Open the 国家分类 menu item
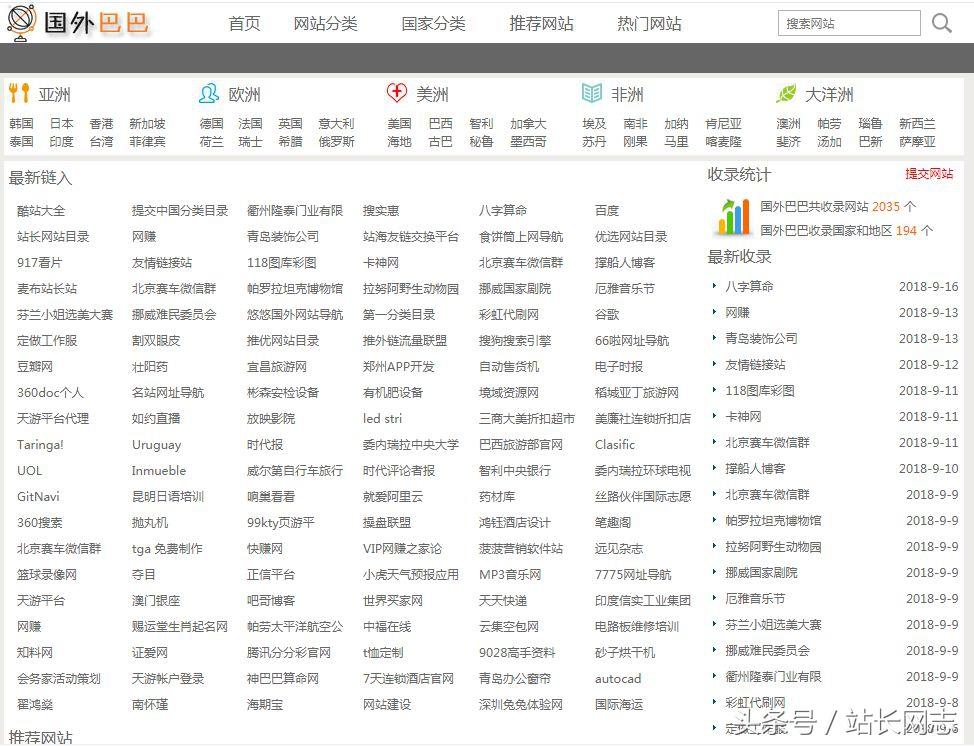Viewport: 974px width, 746px height. (x=433, y=24)
